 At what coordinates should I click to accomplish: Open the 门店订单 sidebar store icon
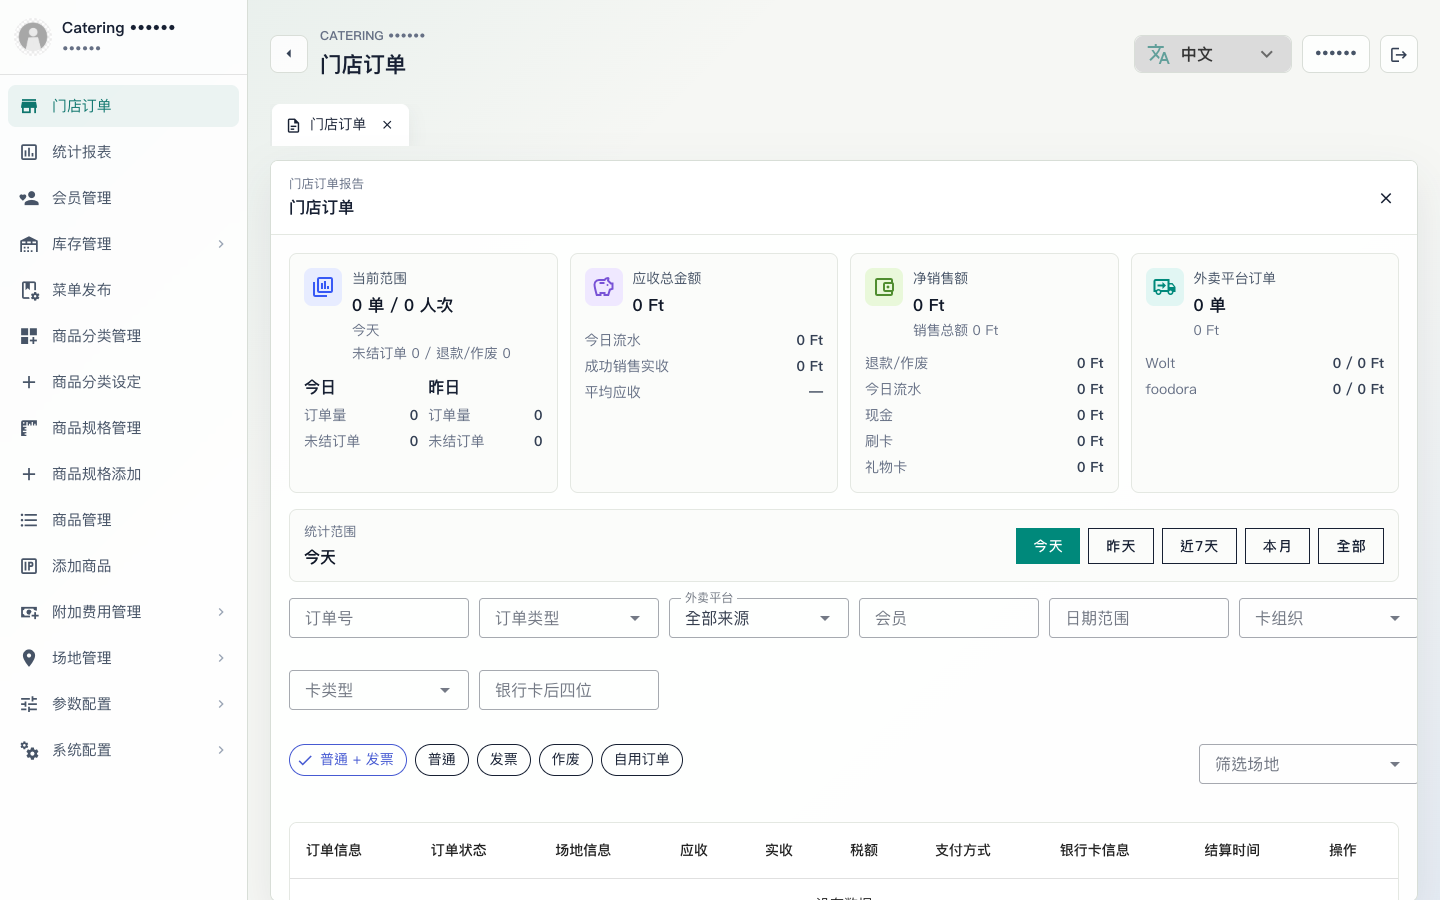pyautogui.click(x=29, y=106)
